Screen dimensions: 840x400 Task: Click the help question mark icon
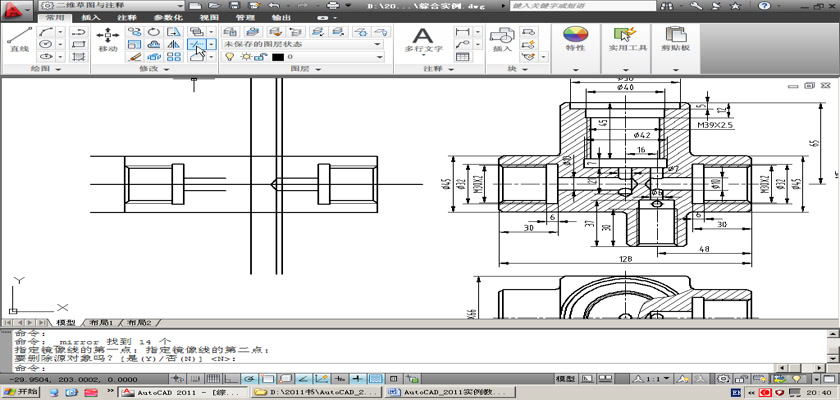click(x=764, y=6)
